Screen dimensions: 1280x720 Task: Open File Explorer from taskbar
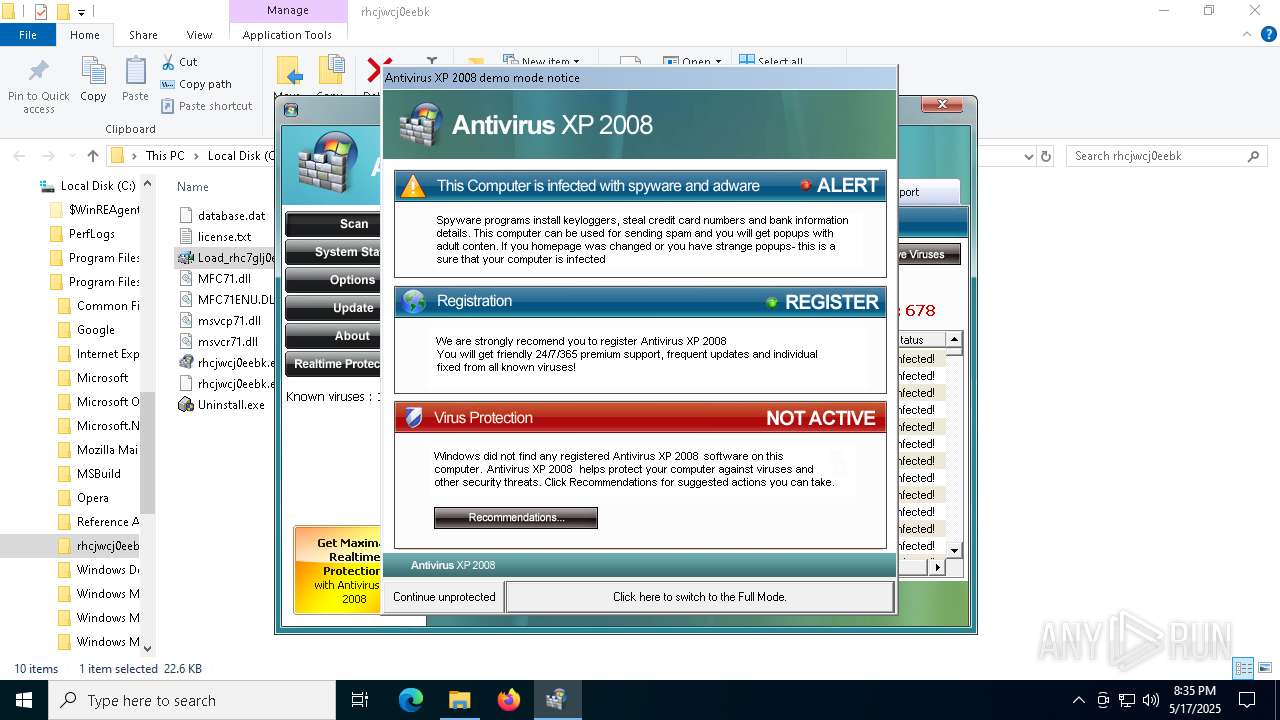(459, 700)
